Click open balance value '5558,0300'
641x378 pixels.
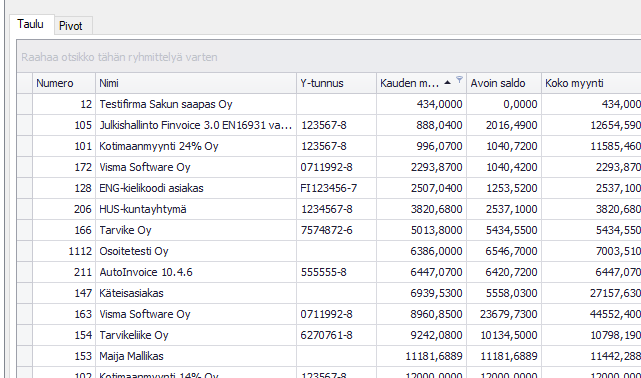(x=504, y=293)
